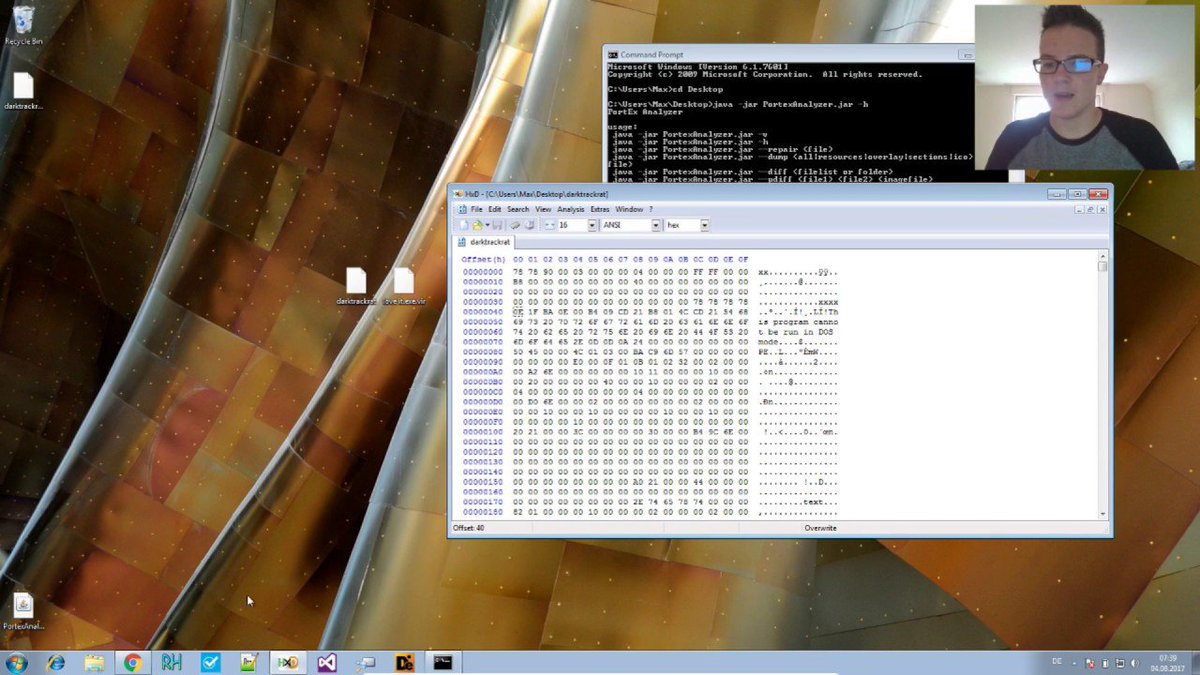Image resolution: width=1200 pixels, height=675 pixels.
Task: Click the network computers taskbar icon
Action: pyautogui.click(x=366, y=662)
